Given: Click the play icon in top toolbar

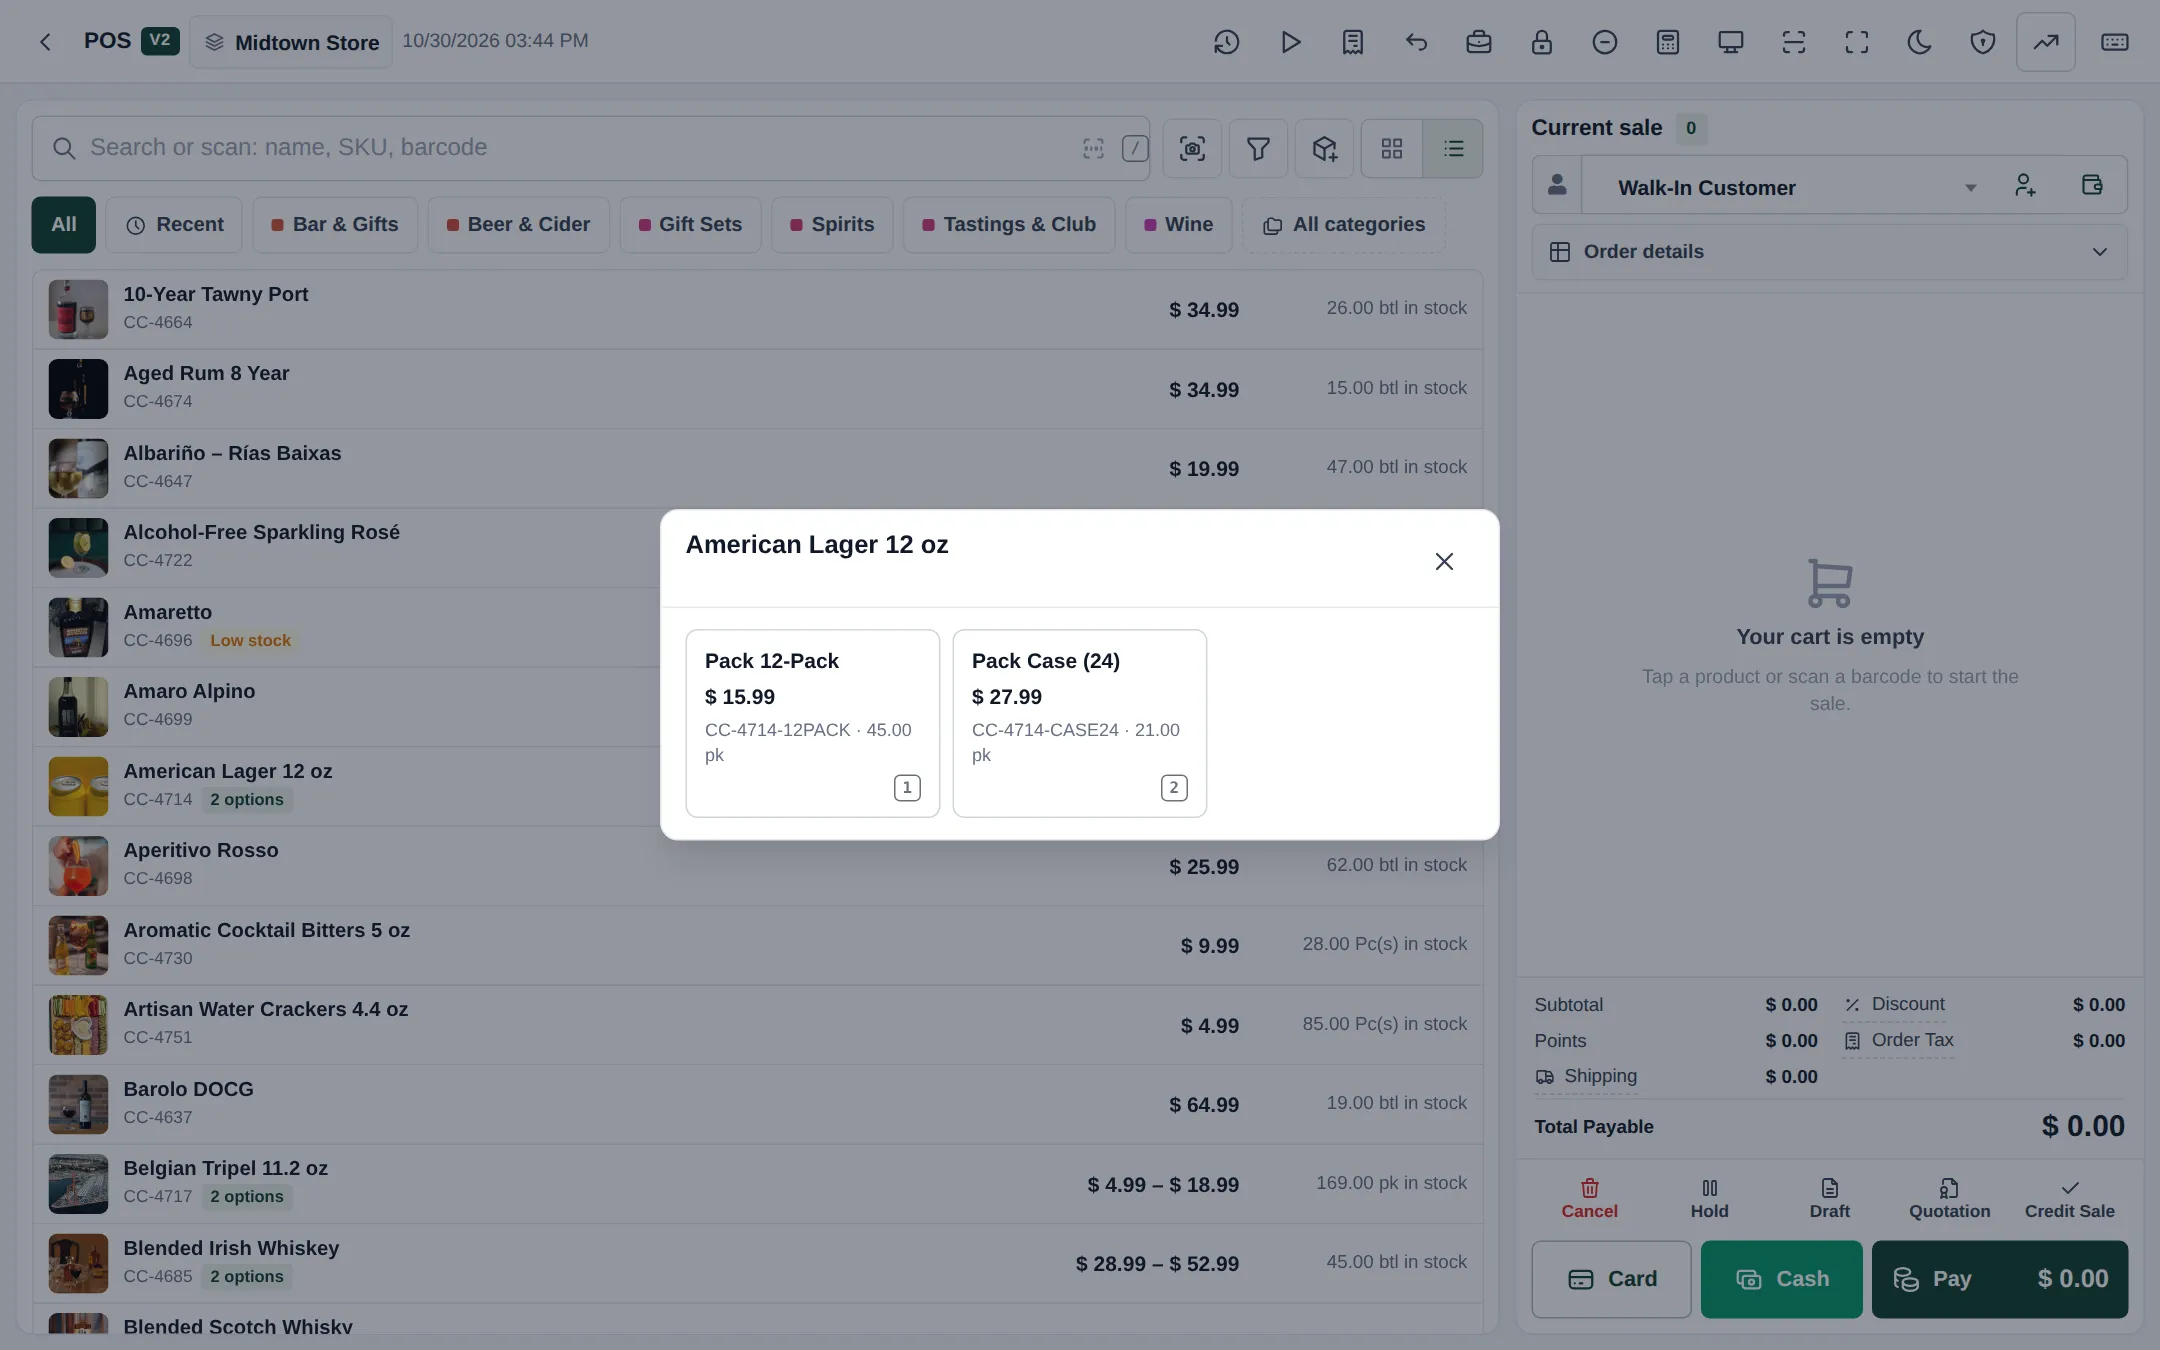Looking at the screenshot, I should (x=1290, y=42).
